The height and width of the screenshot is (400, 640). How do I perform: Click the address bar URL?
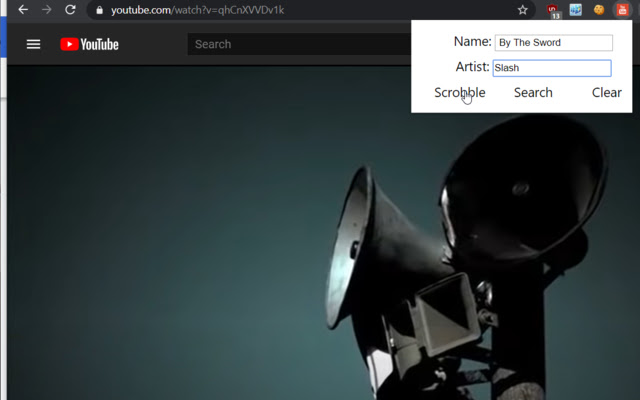point(198,10)
